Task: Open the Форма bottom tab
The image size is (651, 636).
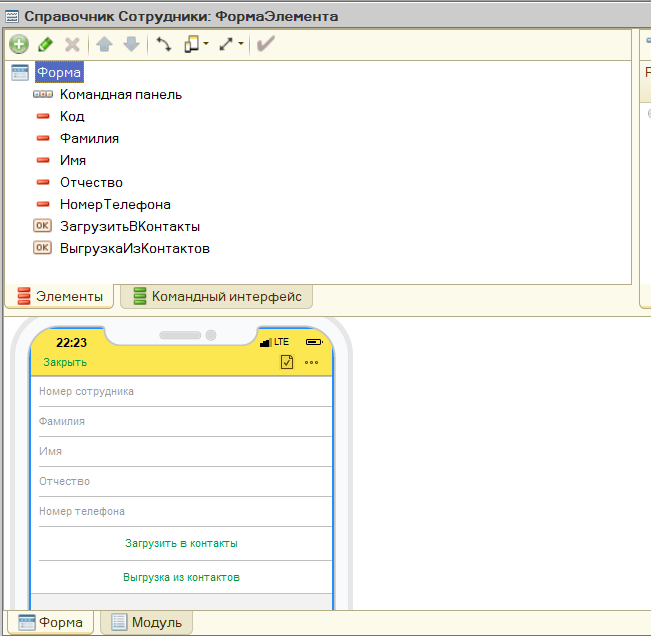Action: [50, 622]
